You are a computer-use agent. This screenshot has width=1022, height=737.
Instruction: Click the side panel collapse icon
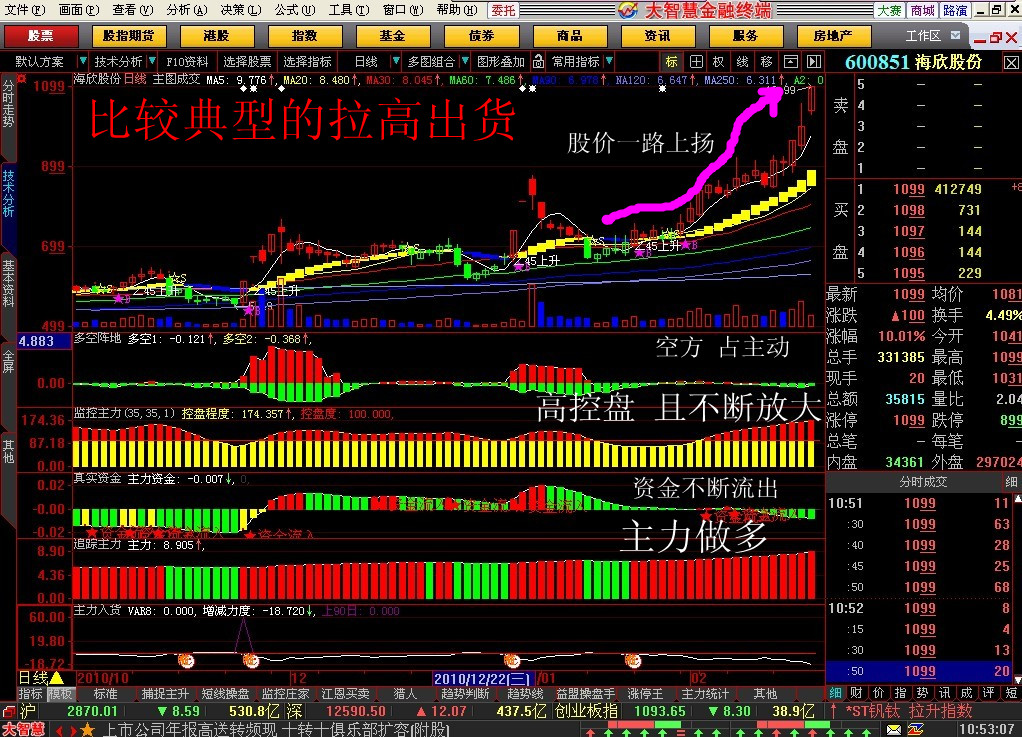(x=814, y=62)
